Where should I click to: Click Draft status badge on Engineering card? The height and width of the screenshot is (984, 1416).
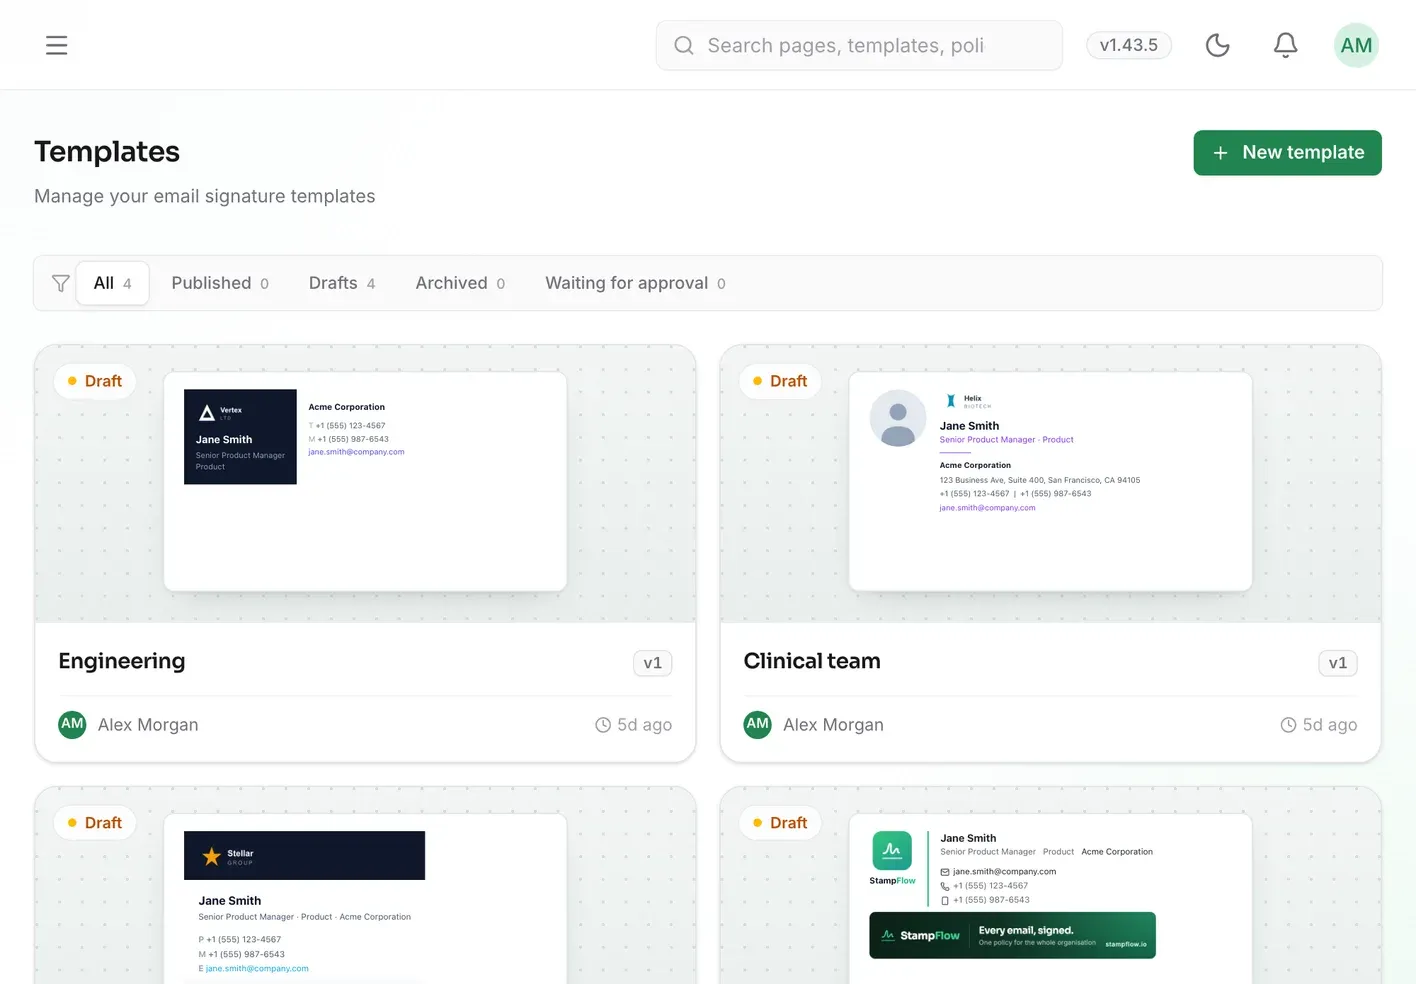95,381
